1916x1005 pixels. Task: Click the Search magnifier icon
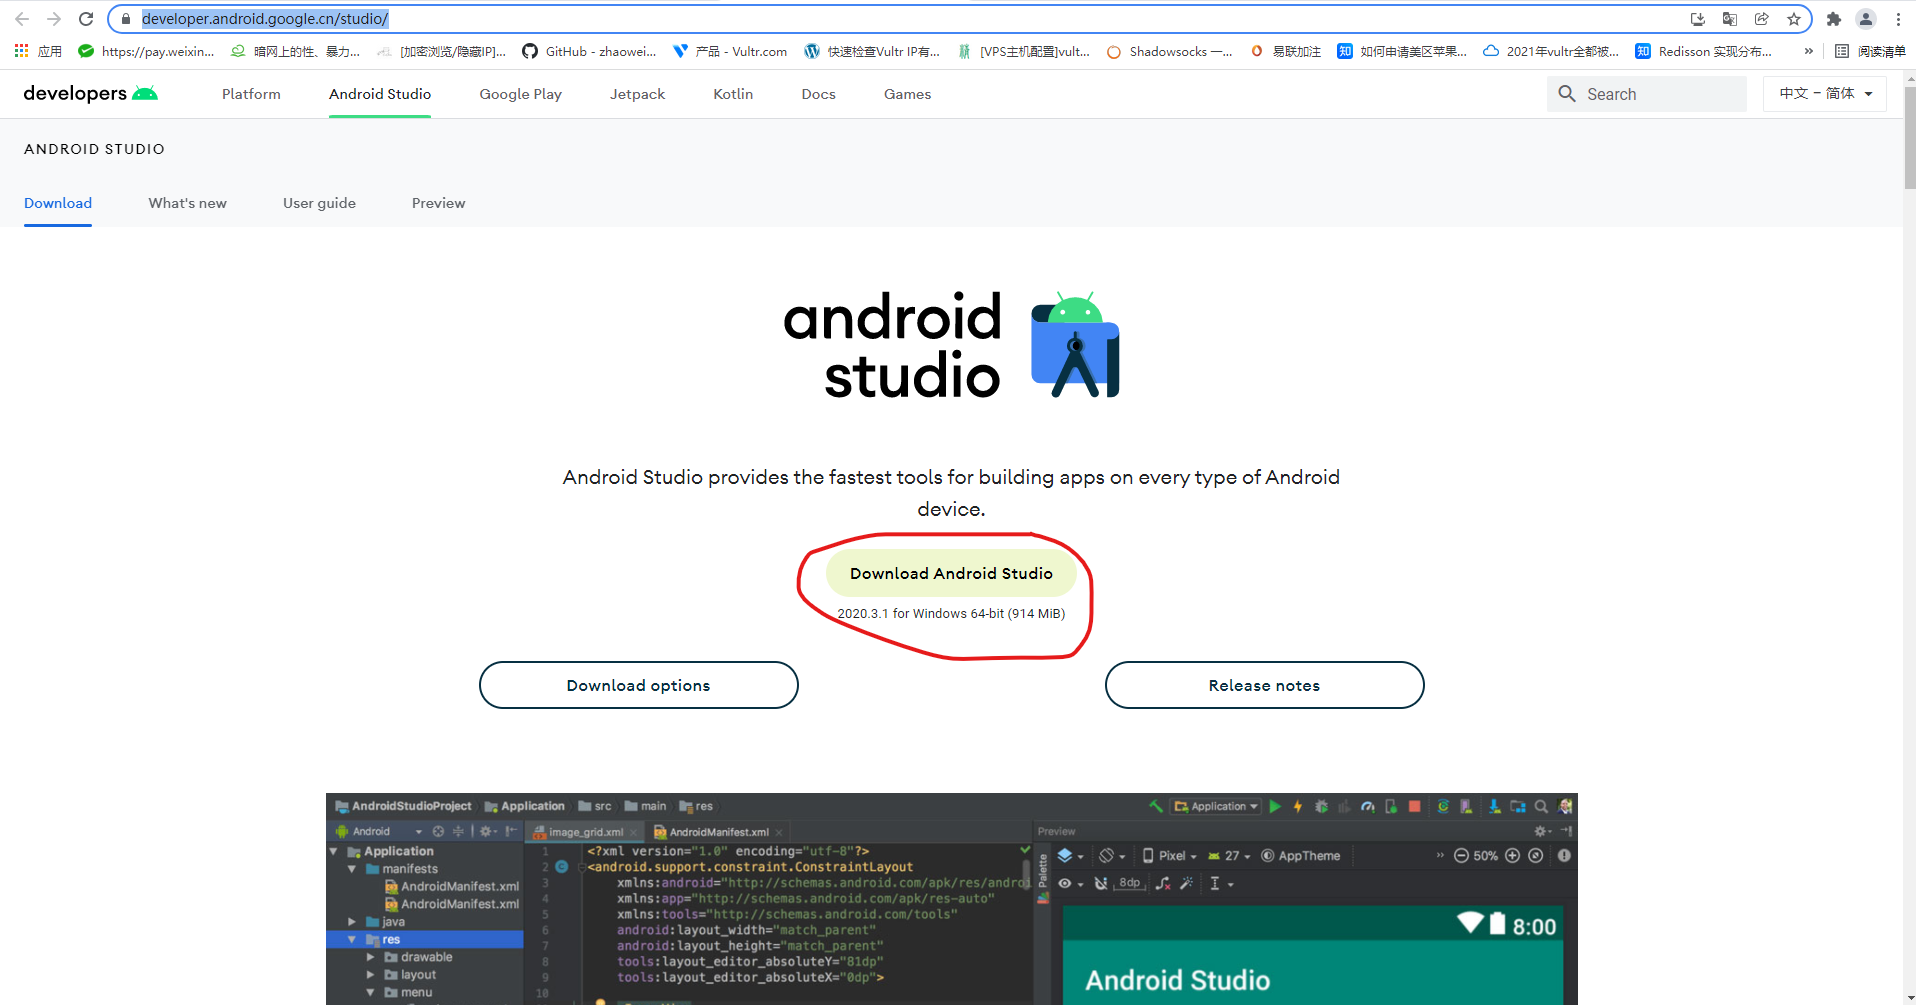pyautogui.click(x=1567, y=94)
